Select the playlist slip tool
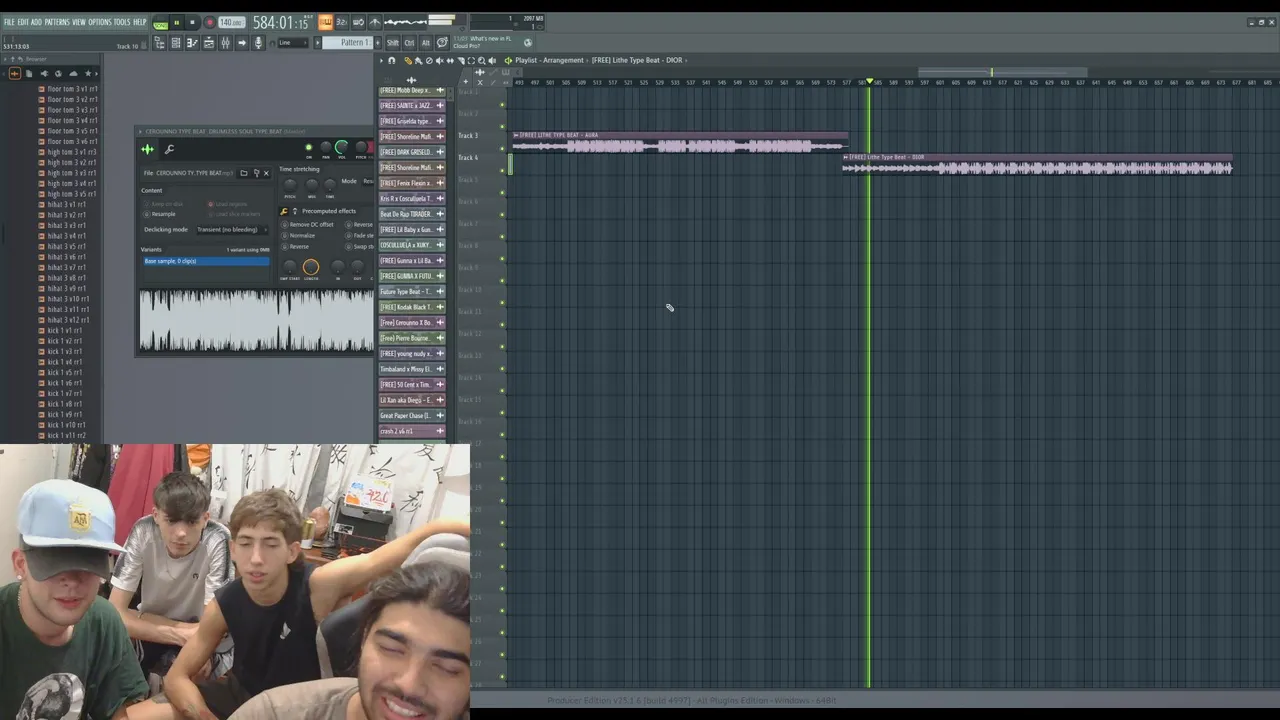This screenshot has width=1280, height=720. 450,60
